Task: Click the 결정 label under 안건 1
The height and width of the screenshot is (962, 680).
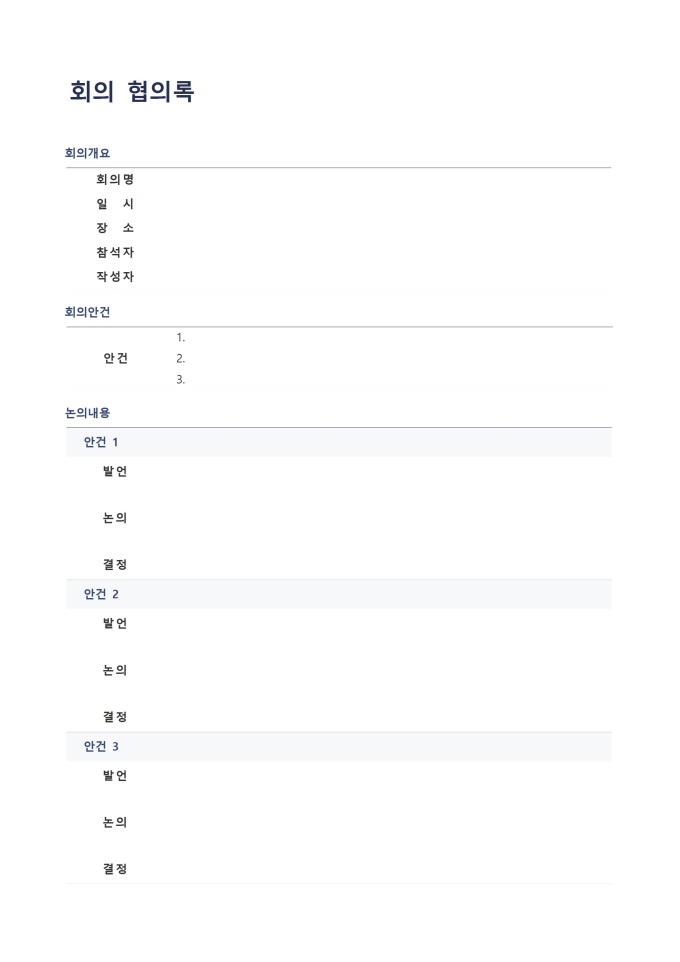Action: pyautogui.click(x=115, y=565)
